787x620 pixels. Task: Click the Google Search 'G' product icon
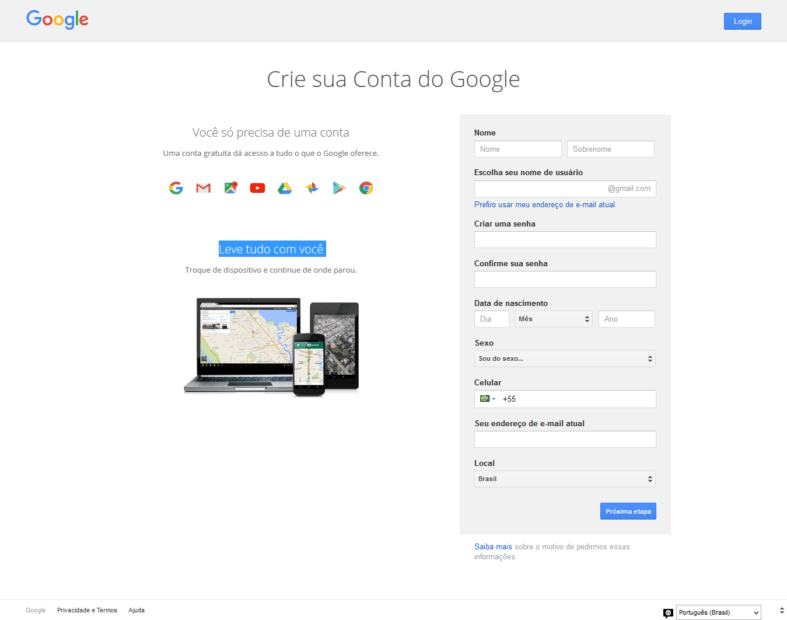(x=176, y=188)
